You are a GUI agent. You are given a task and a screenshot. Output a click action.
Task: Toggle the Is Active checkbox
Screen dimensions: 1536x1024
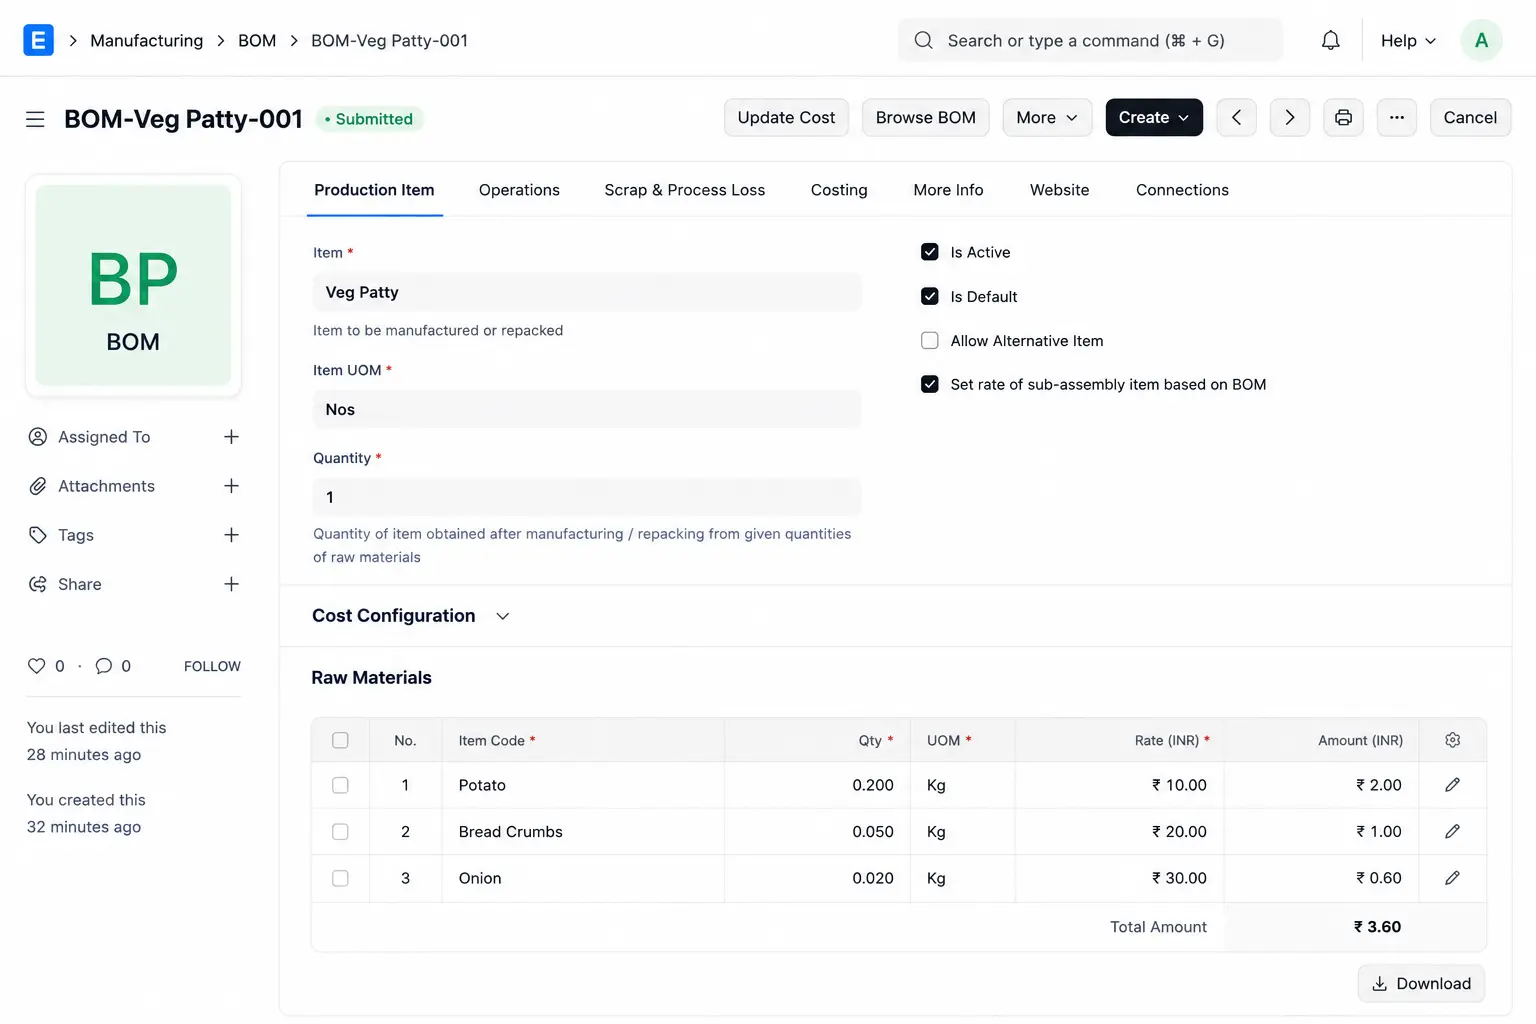[930, 252]
